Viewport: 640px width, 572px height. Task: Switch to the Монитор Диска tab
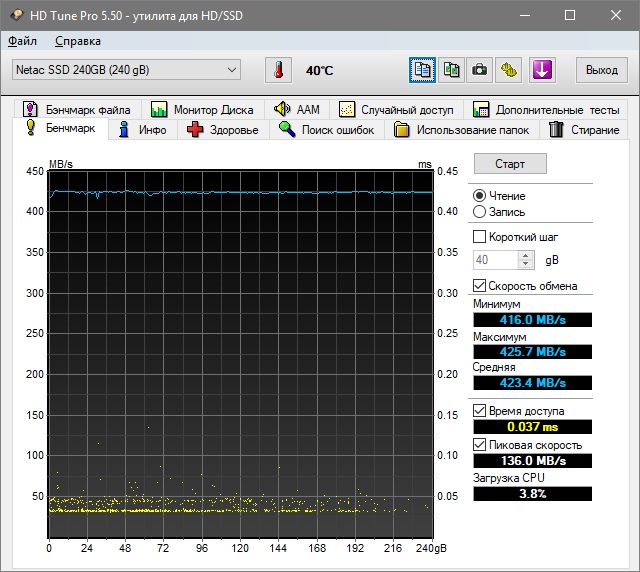(x=202, y=109)
